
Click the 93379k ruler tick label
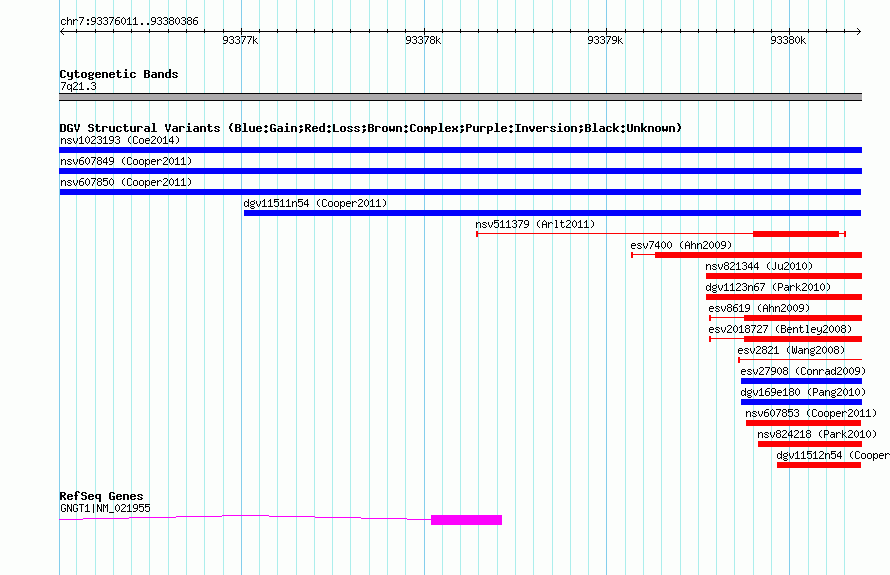(605, 40)
